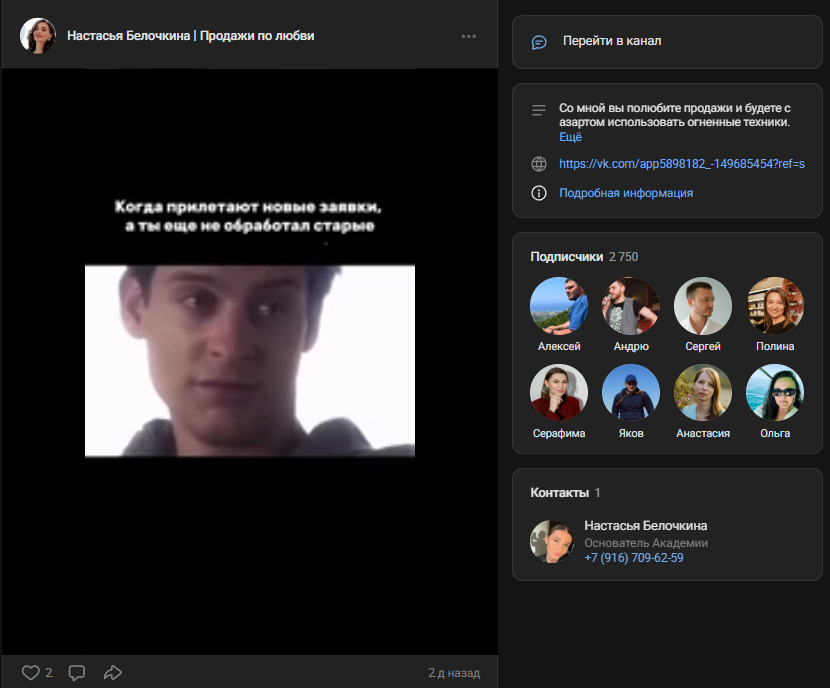Open the vk.com app link
Viewport: 830px width, 688px height.
coord(681,164)
